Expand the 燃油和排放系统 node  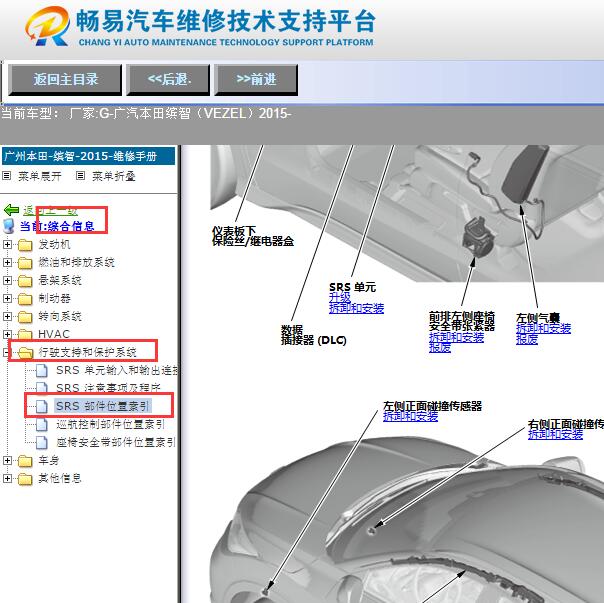point(7,262)
